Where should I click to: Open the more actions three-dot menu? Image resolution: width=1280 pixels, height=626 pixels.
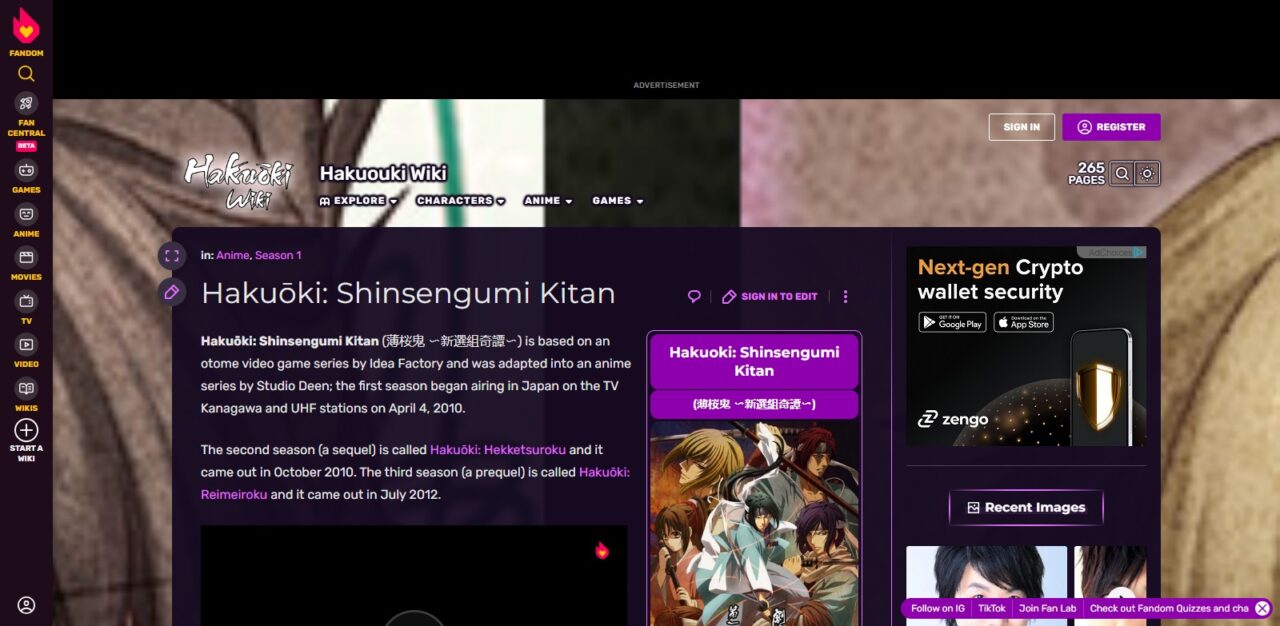tap(845, 296)
